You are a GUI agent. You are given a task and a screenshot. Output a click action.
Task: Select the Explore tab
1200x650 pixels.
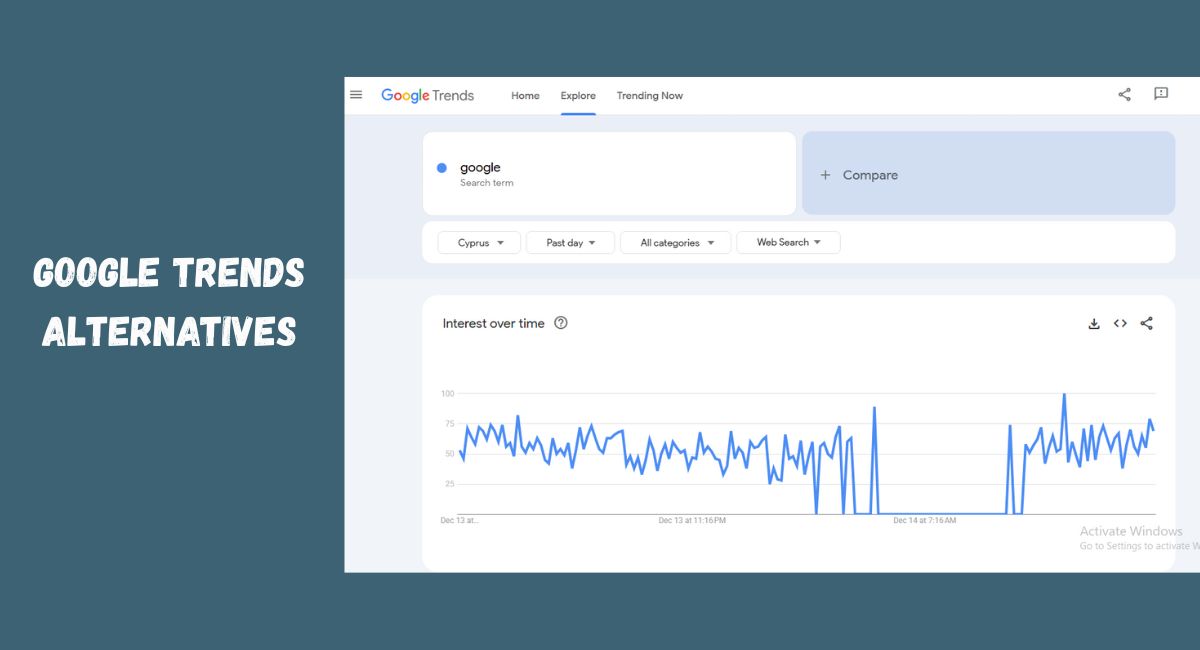click(578, 95)
